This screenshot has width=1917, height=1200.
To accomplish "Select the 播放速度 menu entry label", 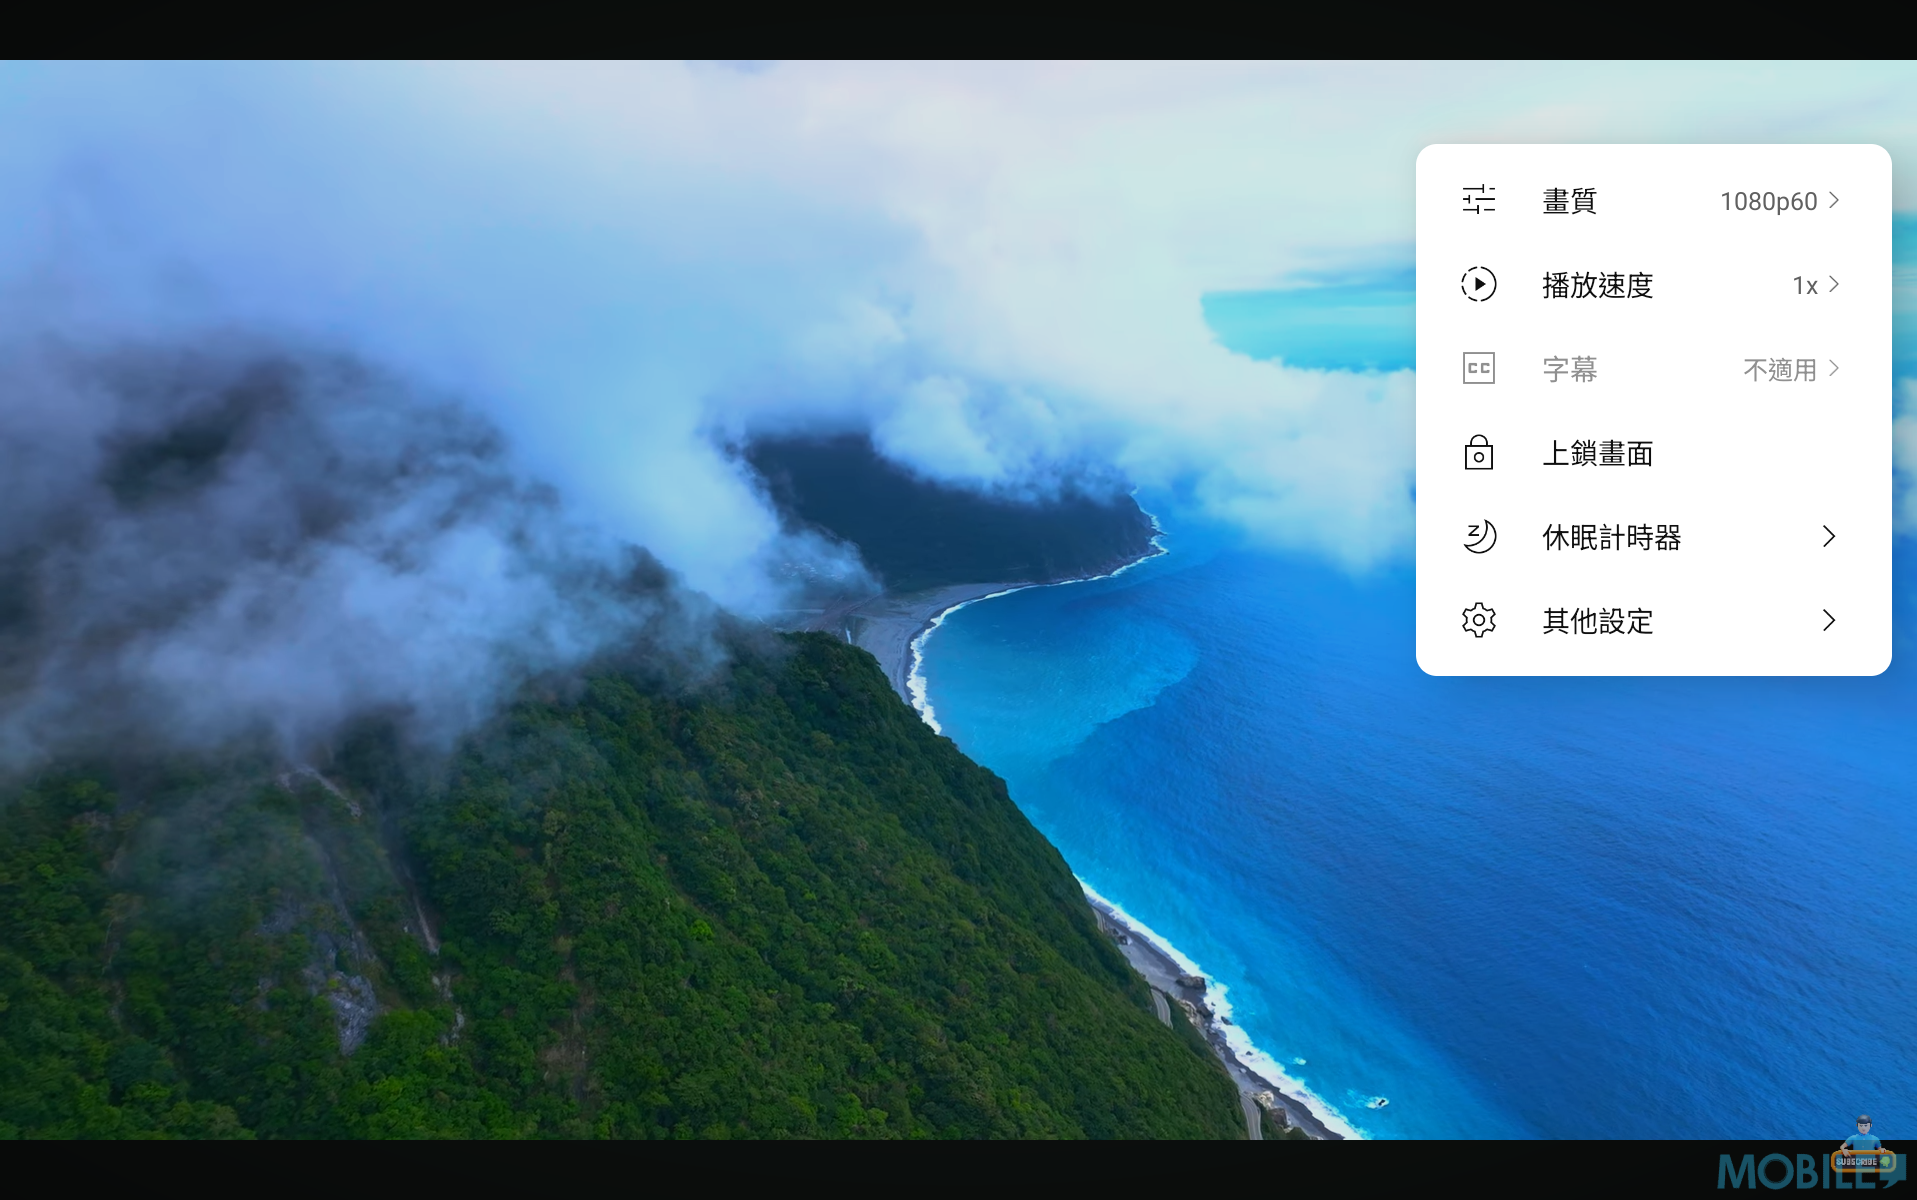I will click(1597, 285).
